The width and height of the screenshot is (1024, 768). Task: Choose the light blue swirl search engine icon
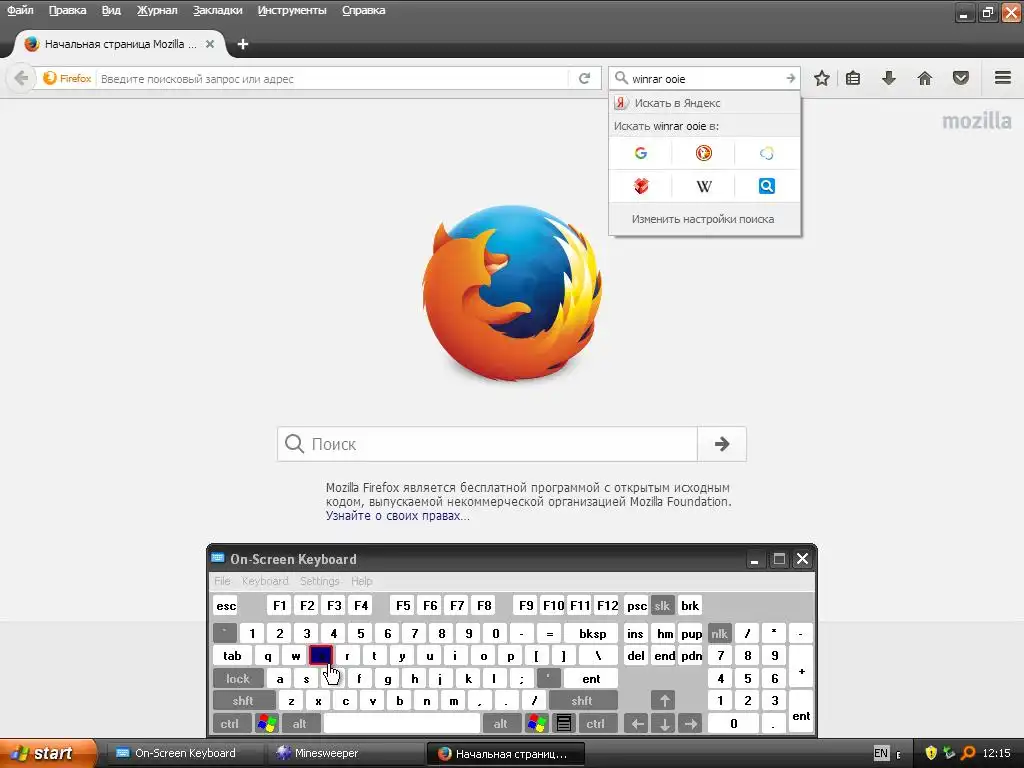[767, 153]
